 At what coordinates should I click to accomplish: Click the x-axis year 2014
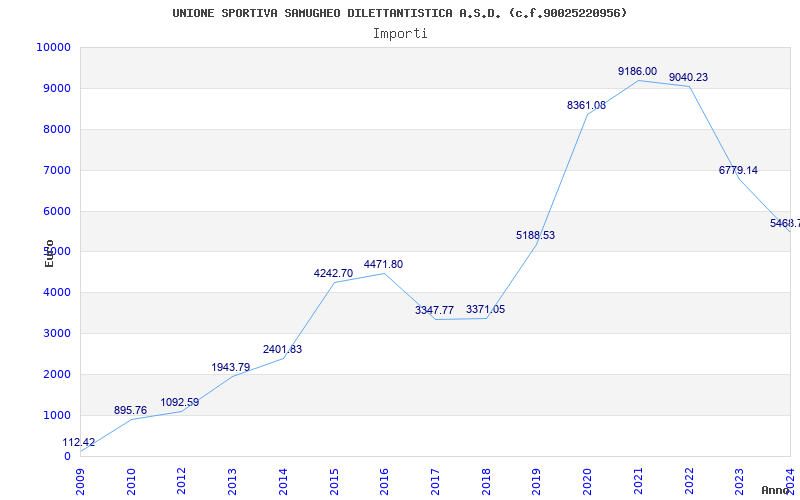coord(283,481)
